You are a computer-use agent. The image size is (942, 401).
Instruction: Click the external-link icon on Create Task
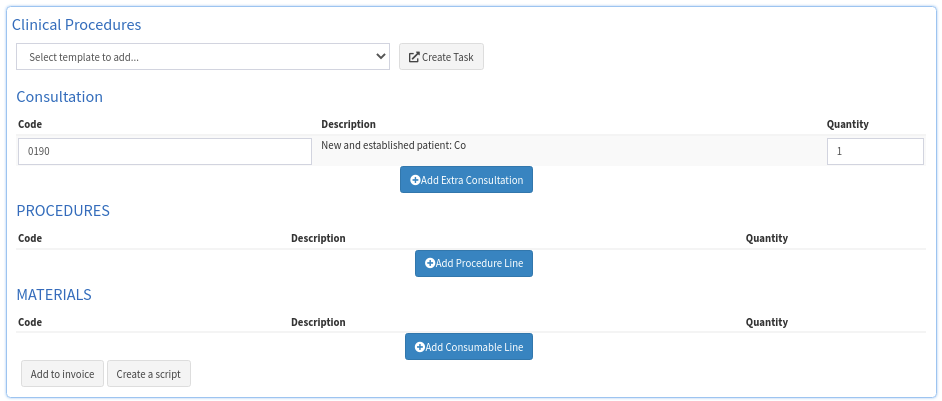click(414, 57)
